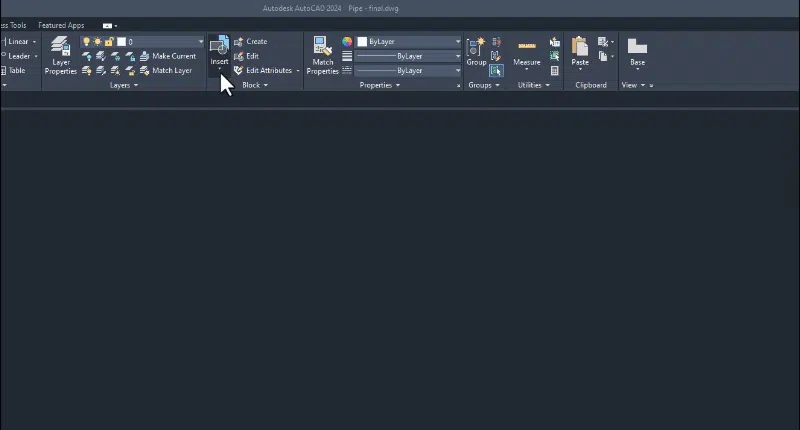Click the layer Unisolate icon
The width and height of the screenshot is (800, 430).
coord(101,70)
